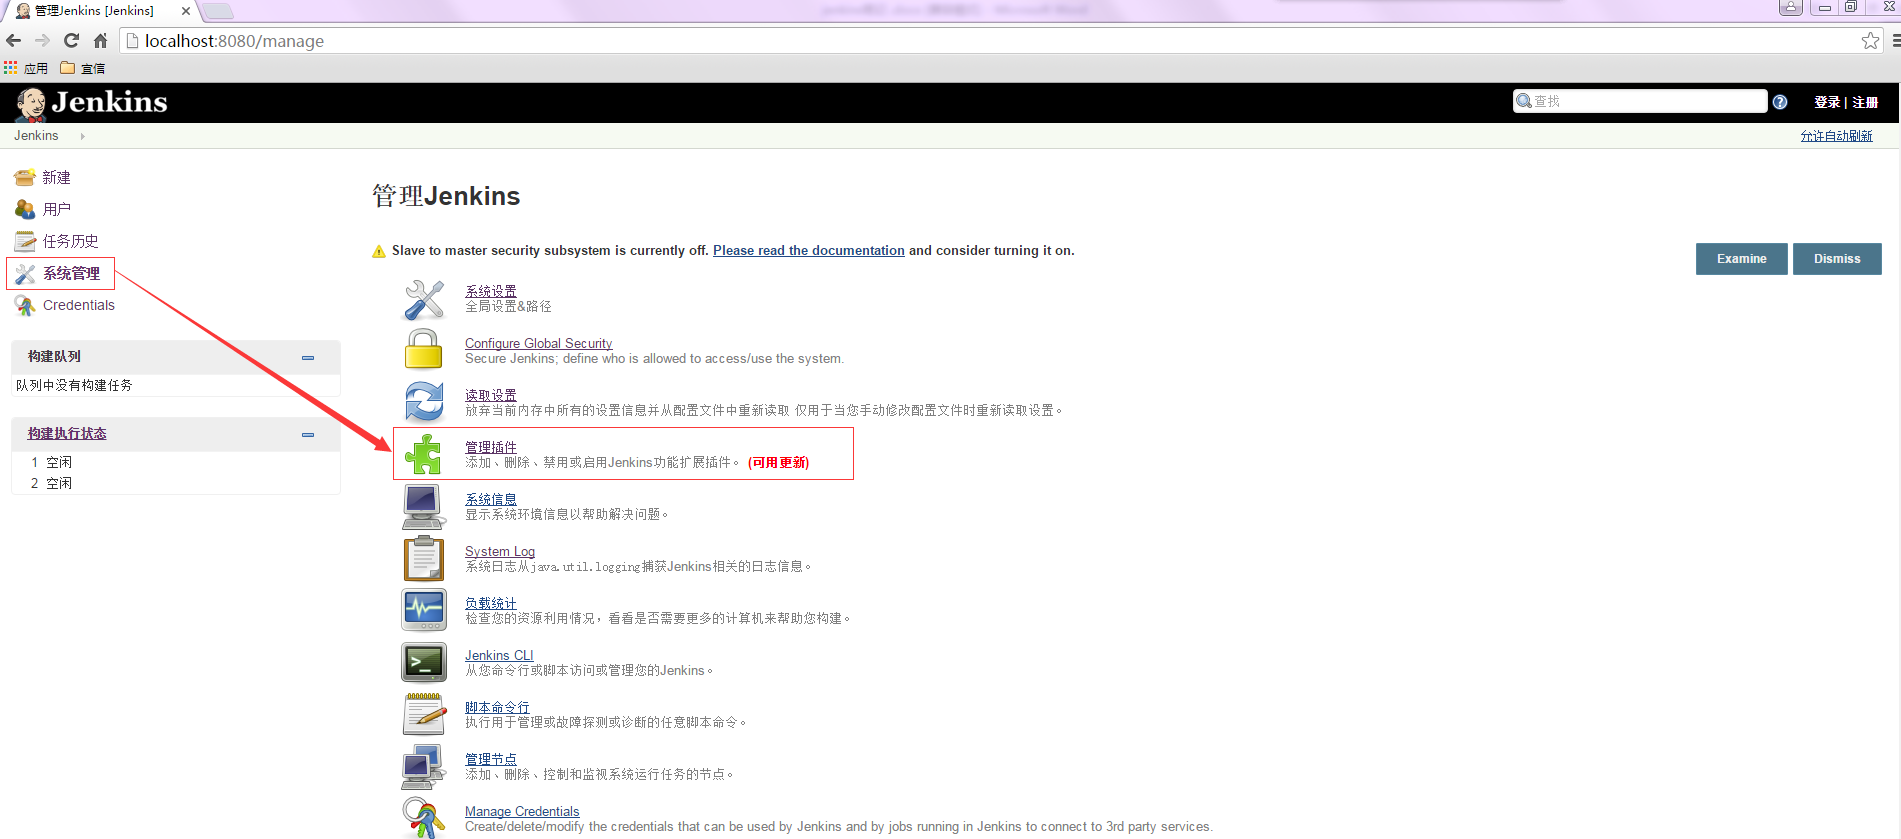The width and height of the screenshot is (1901, 839).
Task: Click the browser home icon
Action: [100, 41]
